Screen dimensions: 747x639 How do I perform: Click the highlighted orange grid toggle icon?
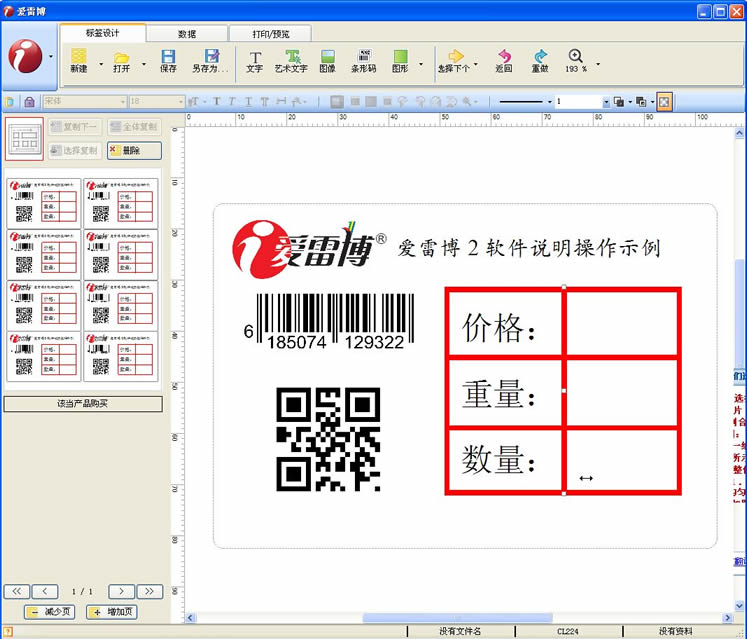coord(664,101)
